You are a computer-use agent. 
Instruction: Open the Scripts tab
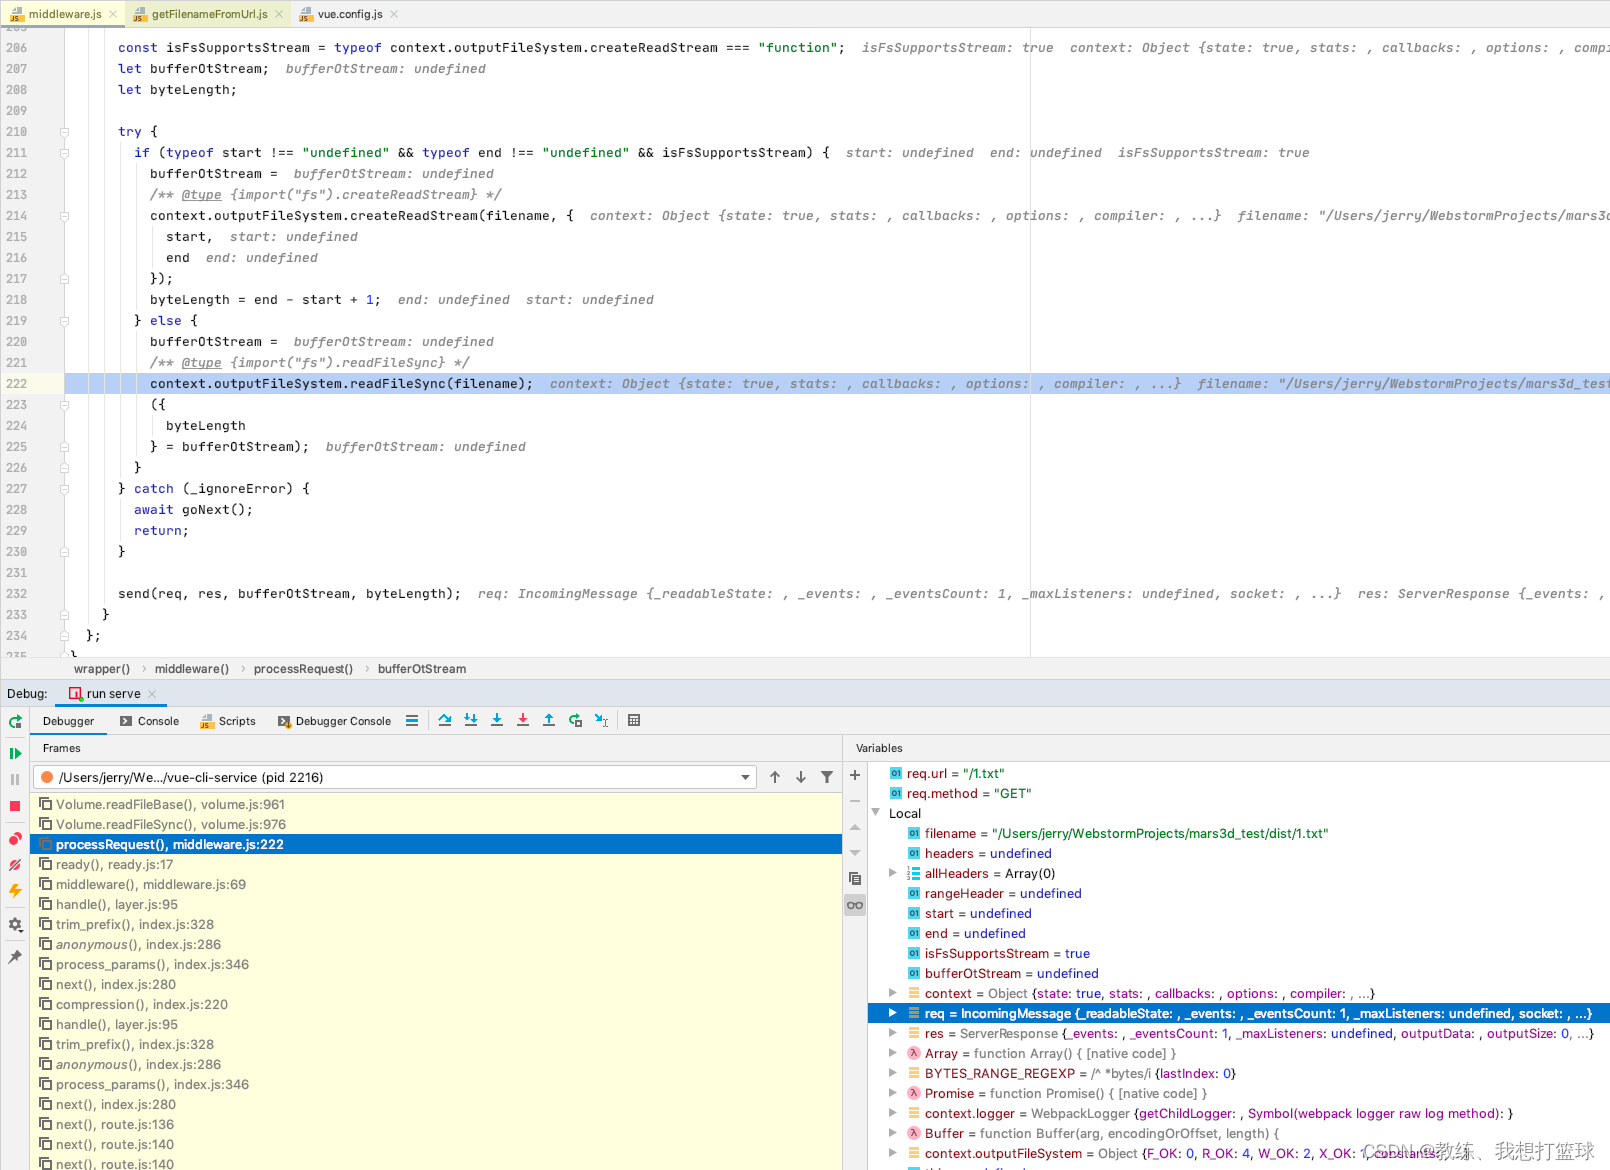point(228,721)
